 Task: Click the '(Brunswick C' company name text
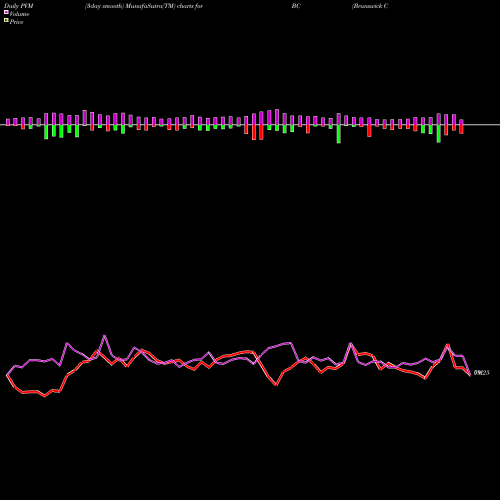[370, 6]
